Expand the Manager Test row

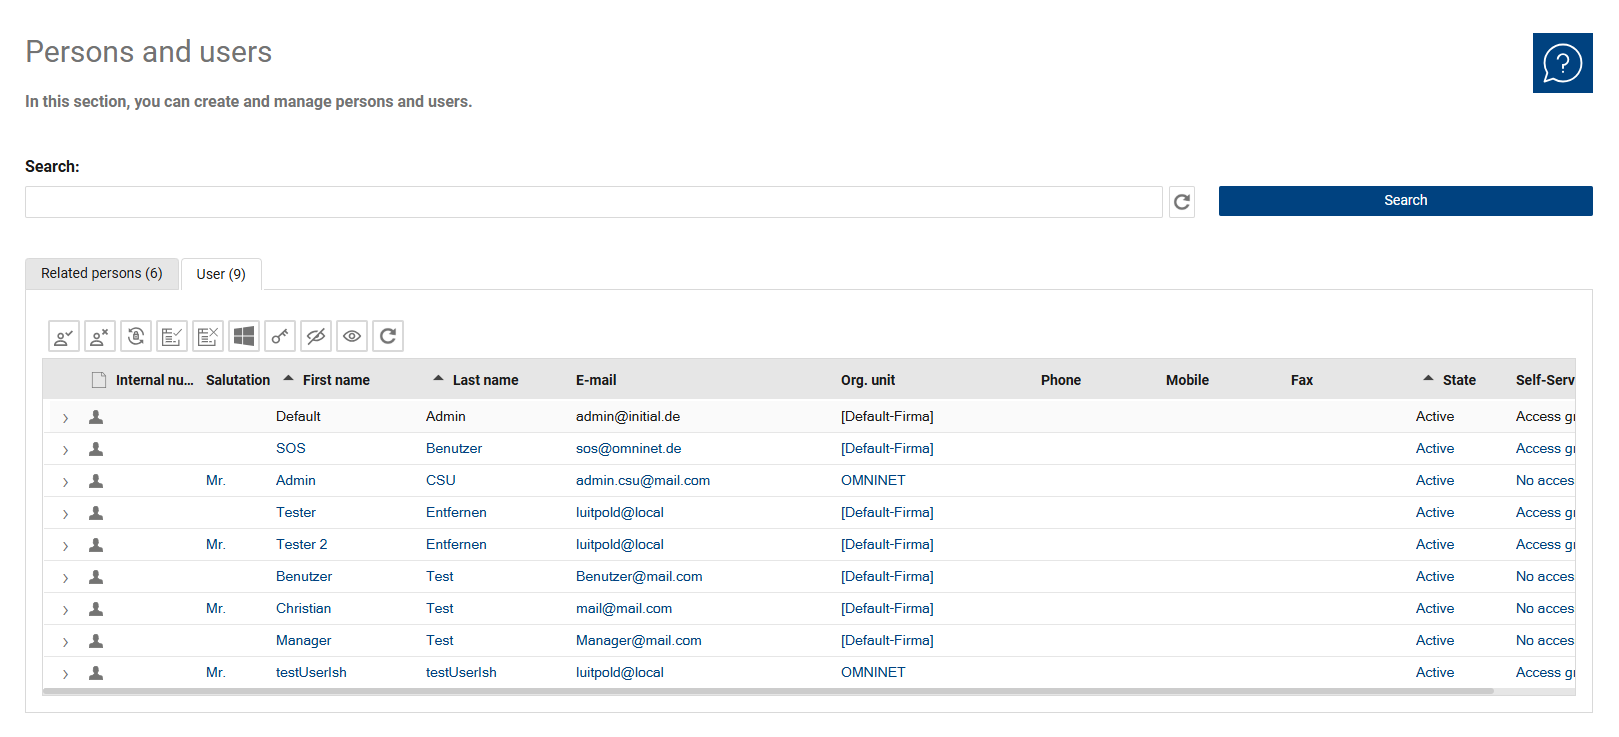click(x=65, y=642)
